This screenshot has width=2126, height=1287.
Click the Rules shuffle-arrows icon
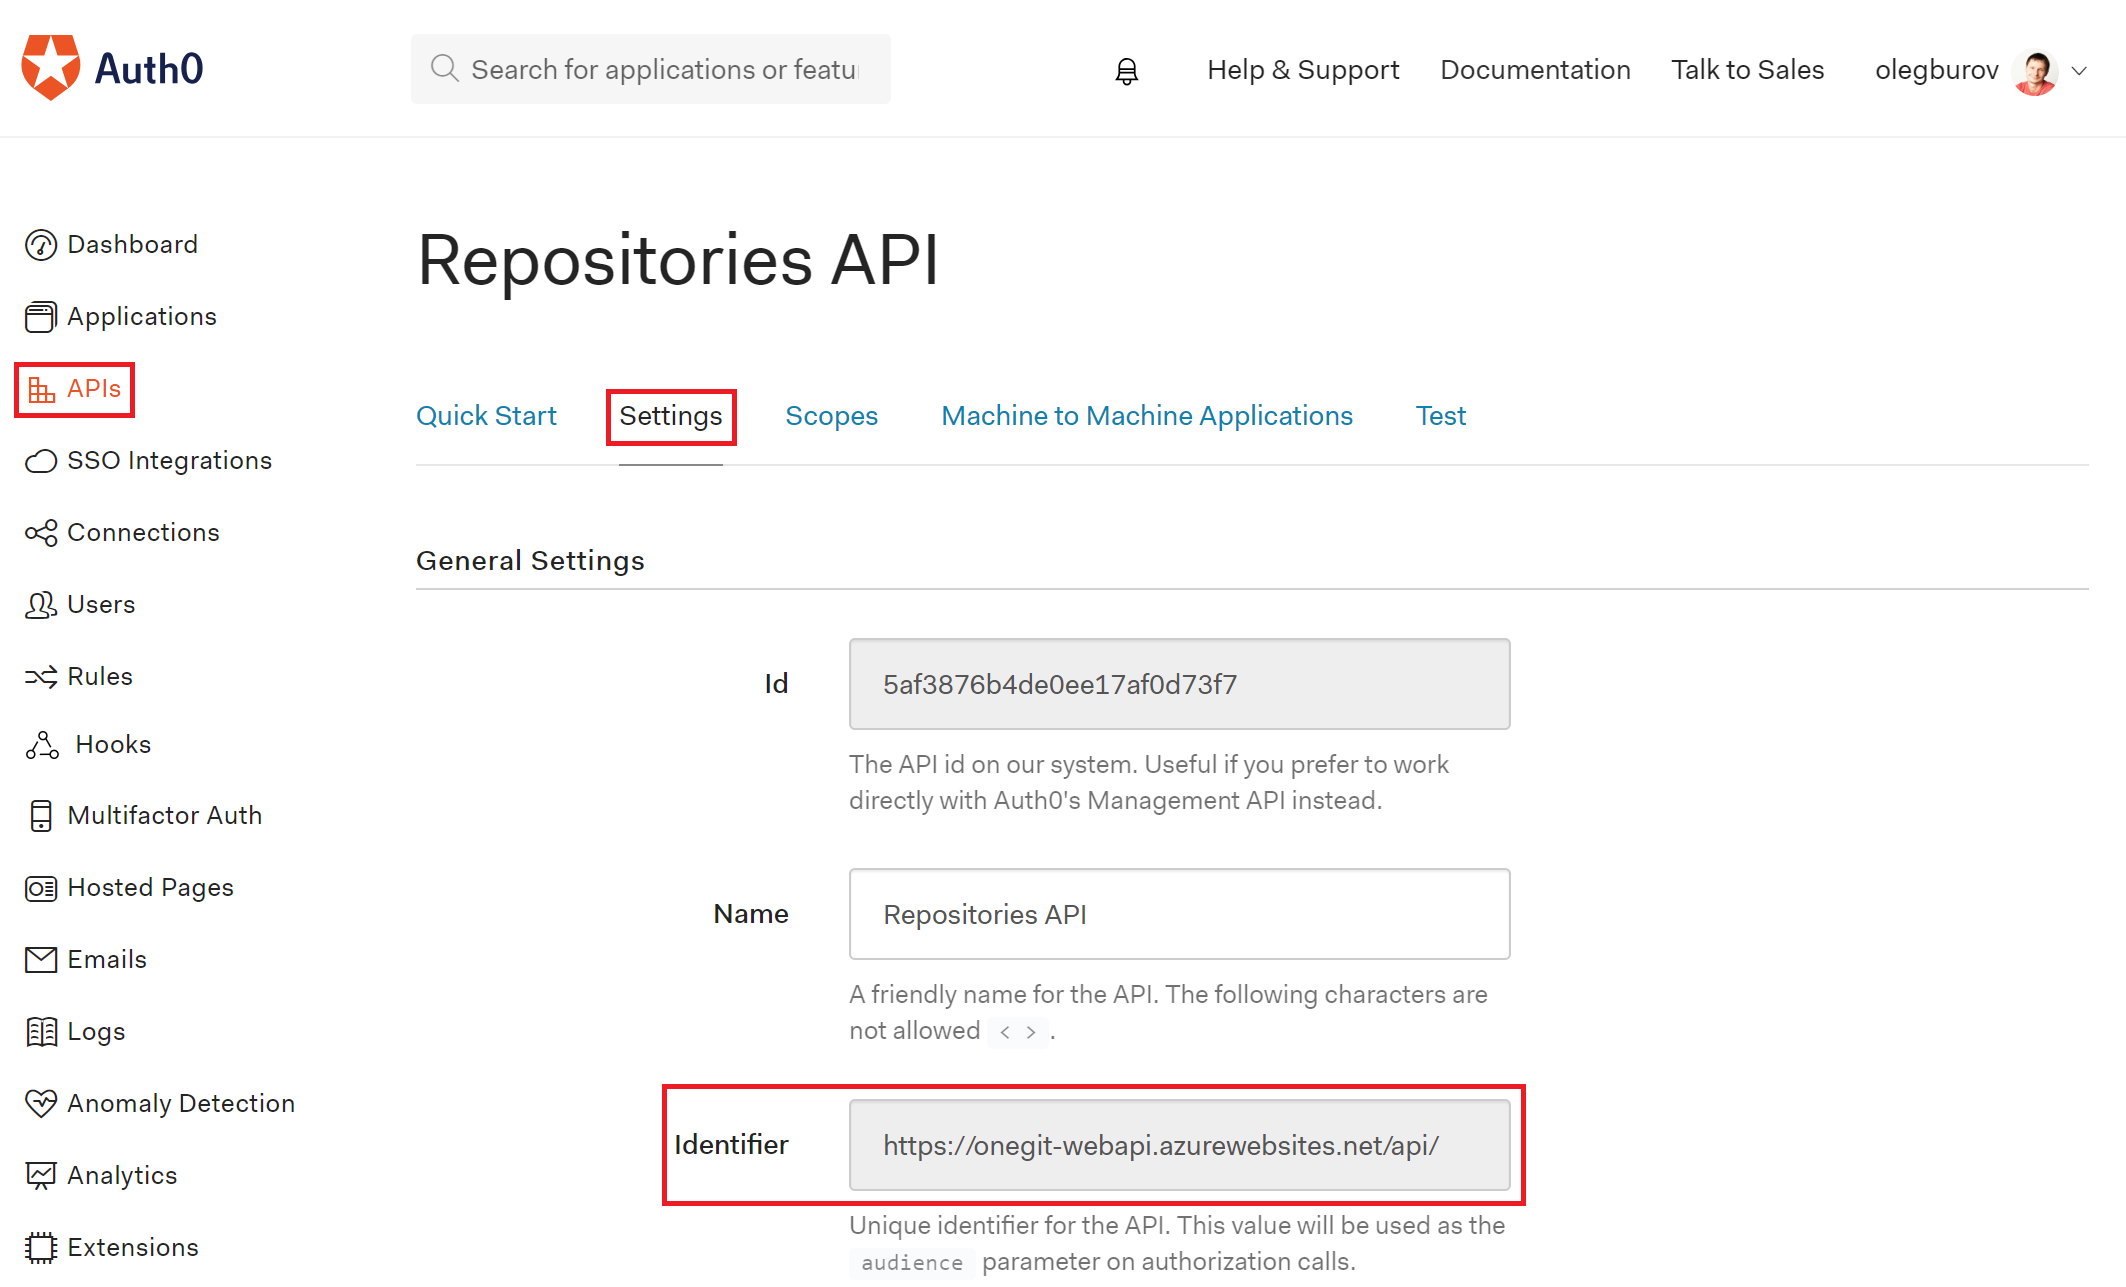pyautogui.click(x=40, y=677)
